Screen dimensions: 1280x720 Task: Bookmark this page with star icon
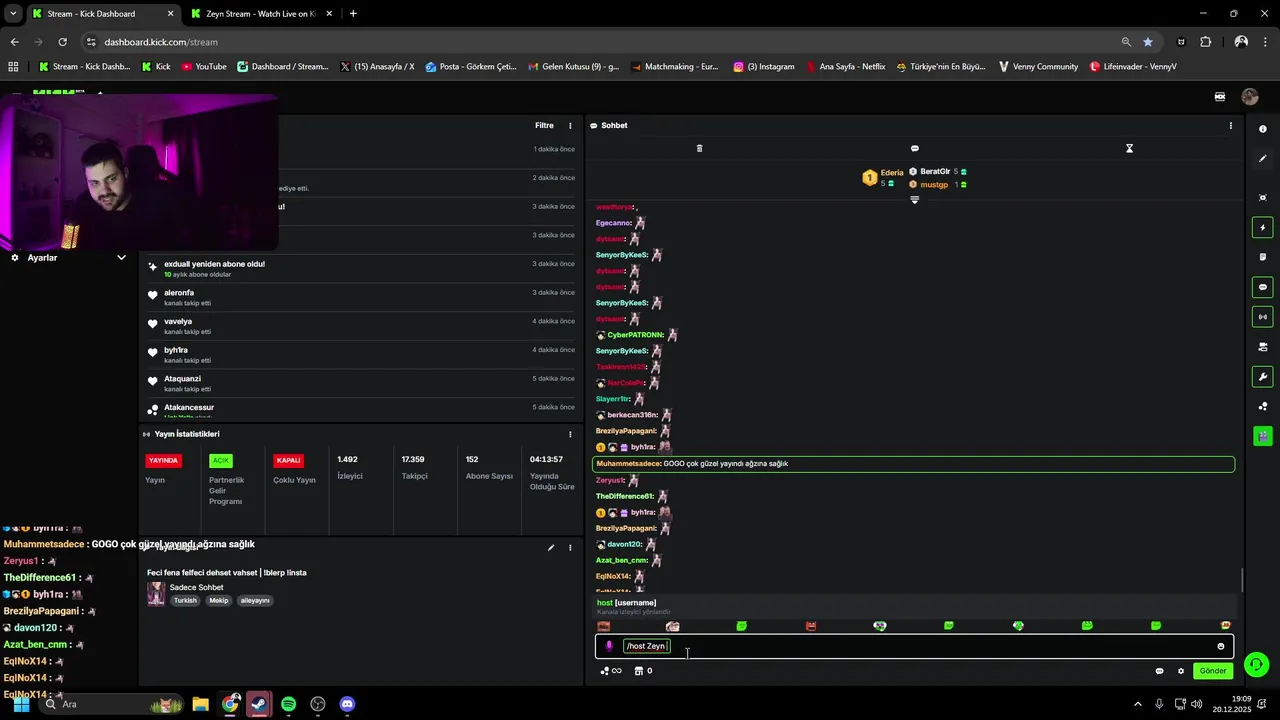tap(1148, 42)
